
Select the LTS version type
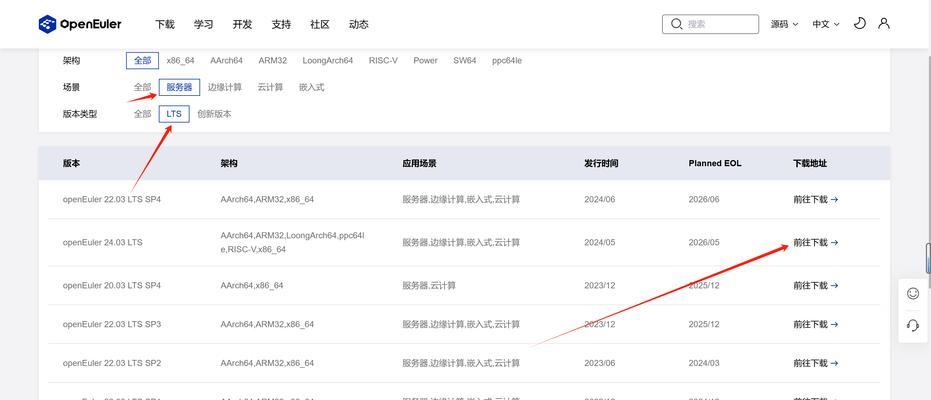(174, 114)
